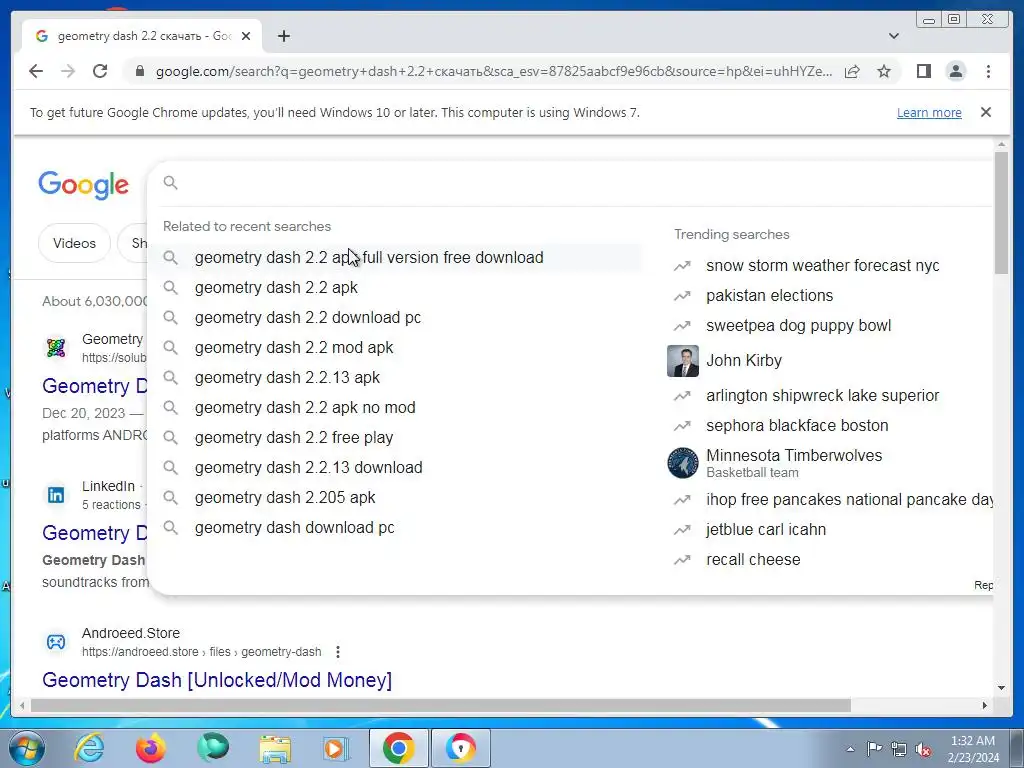Open the Chrome three-dot menu
The height and width of the screenshot is (768, 1024).
[x=989, y=71]
